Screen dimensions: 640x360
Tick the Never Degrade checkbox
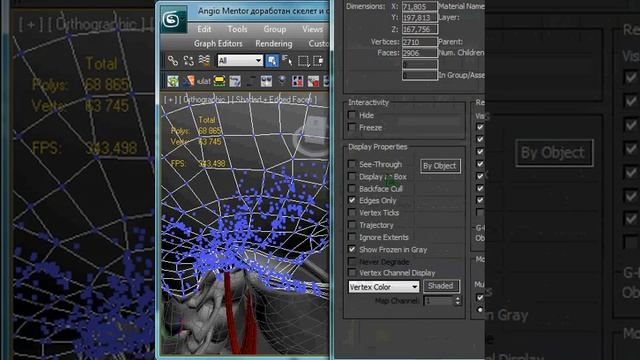pos(352,261)
